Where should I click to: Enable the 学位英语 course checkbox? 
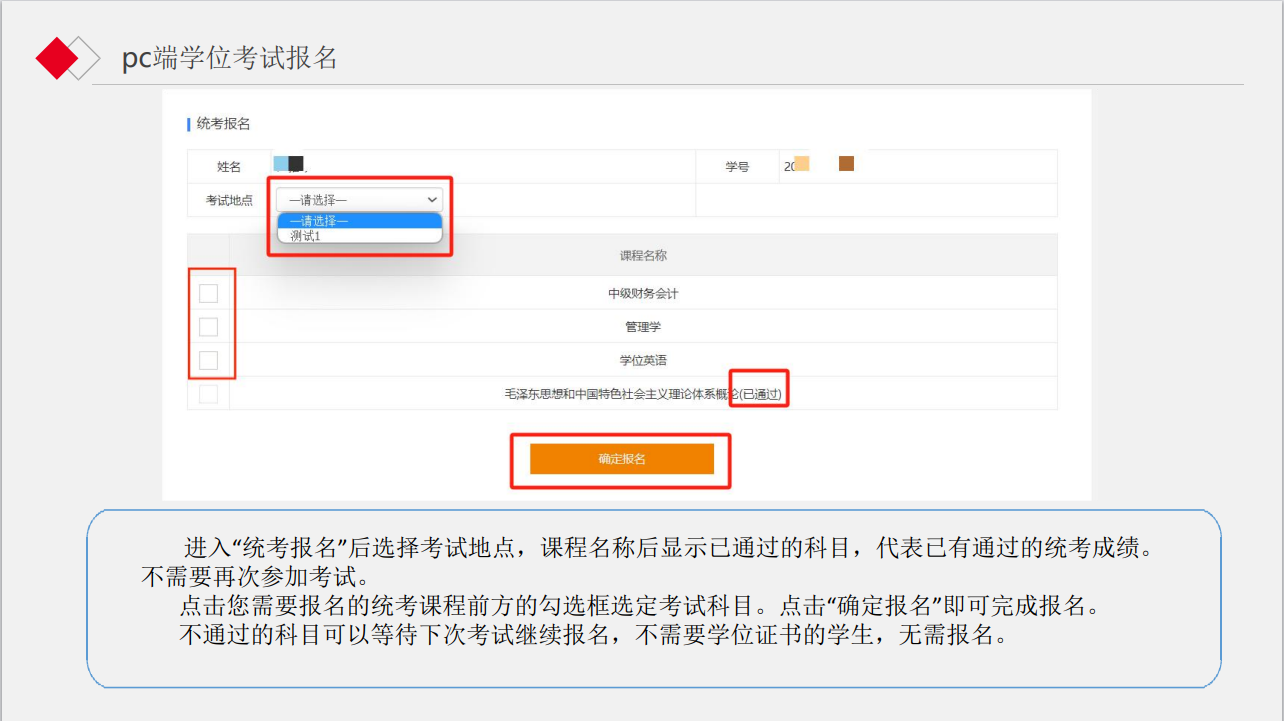tap(208, 360)
